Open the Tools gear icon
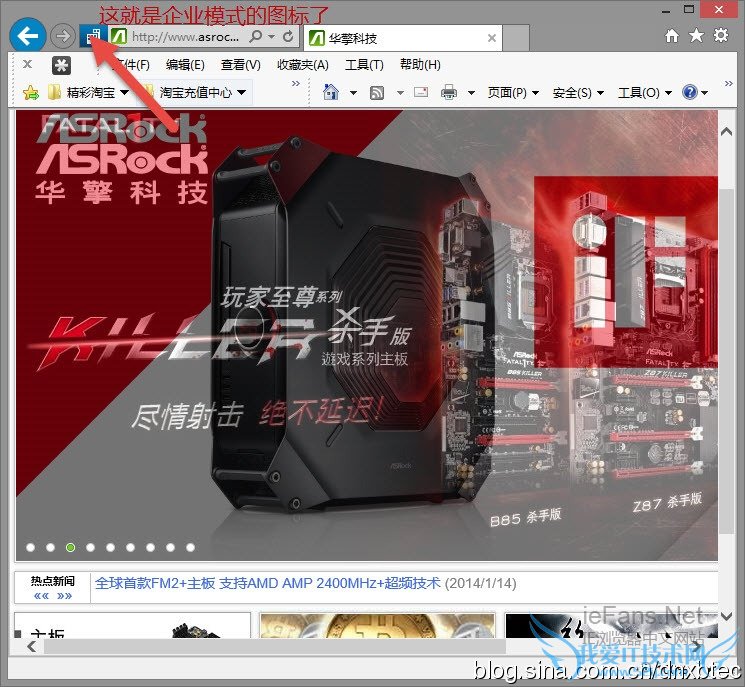 (721, 35)
